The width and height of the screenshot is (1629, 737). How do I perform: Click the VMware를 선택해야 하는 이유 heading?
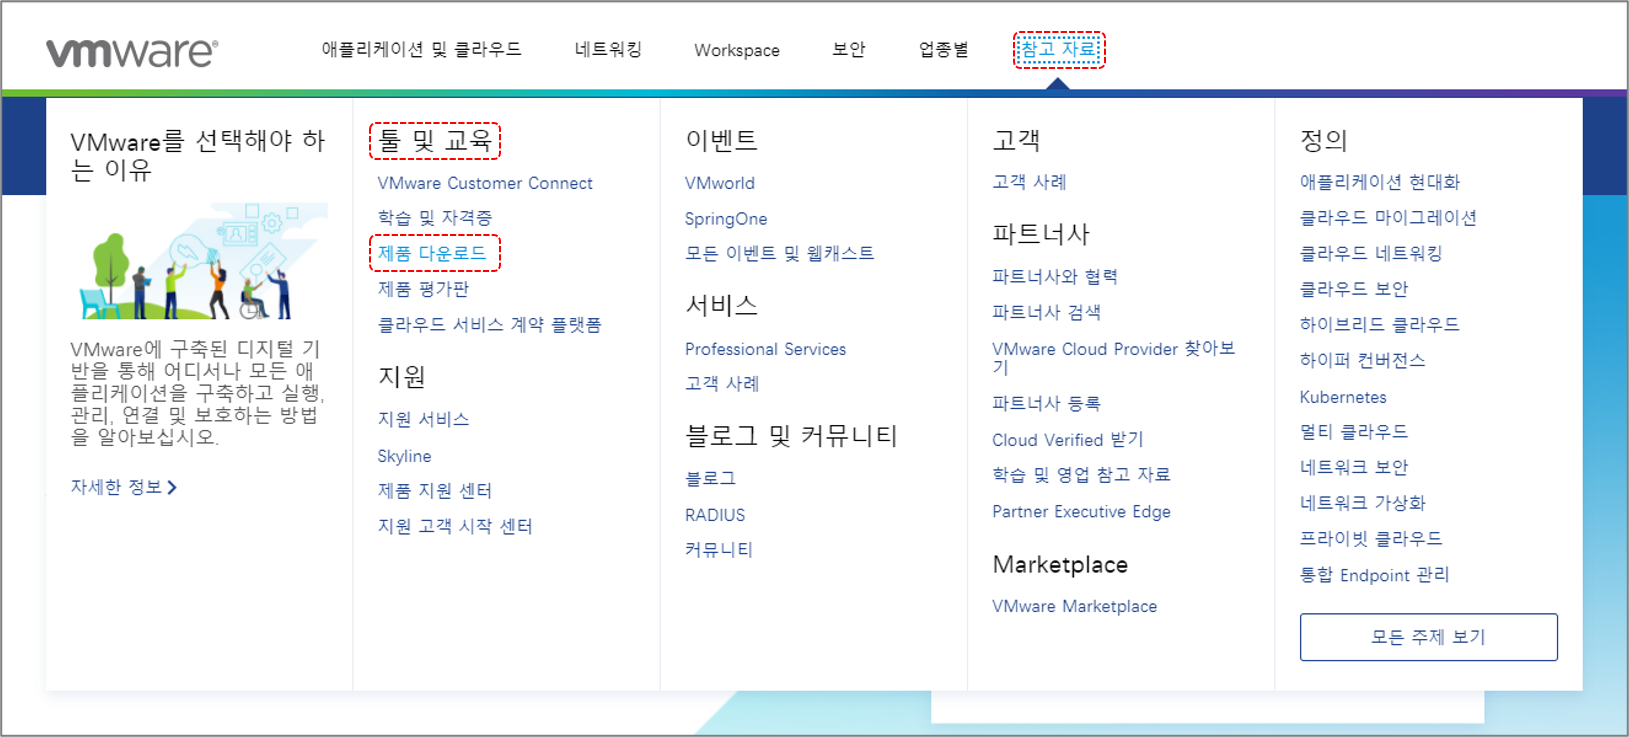[x=198, y=155]
